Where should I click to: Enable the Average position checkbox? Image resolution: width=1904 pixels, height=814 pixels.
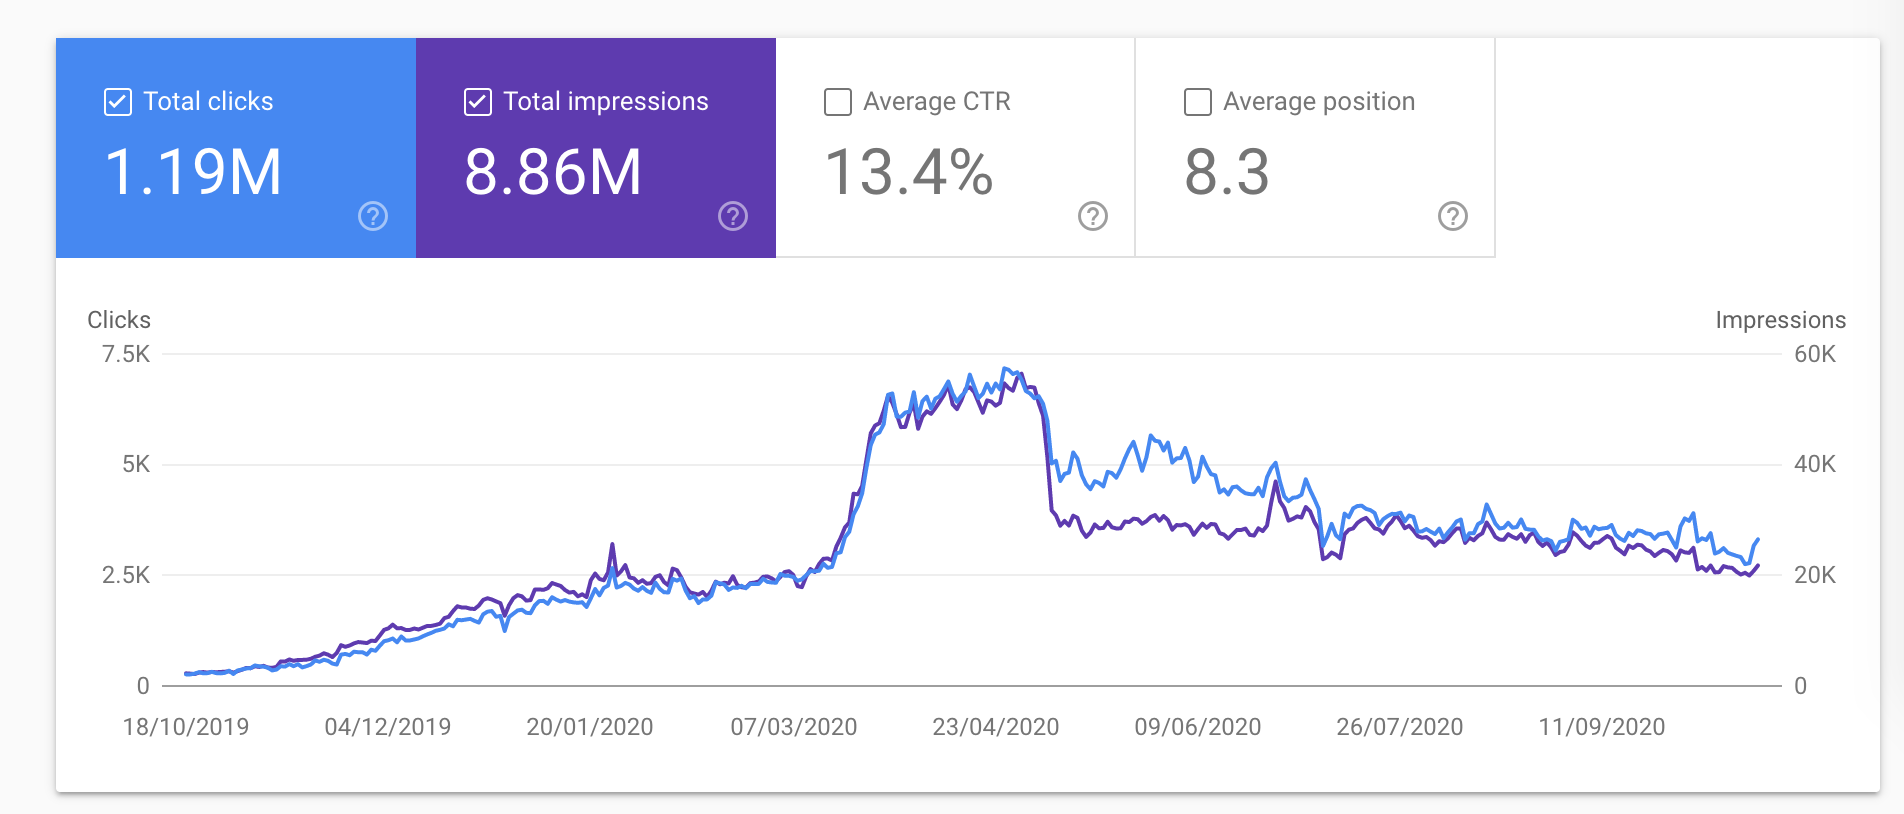1198,102
